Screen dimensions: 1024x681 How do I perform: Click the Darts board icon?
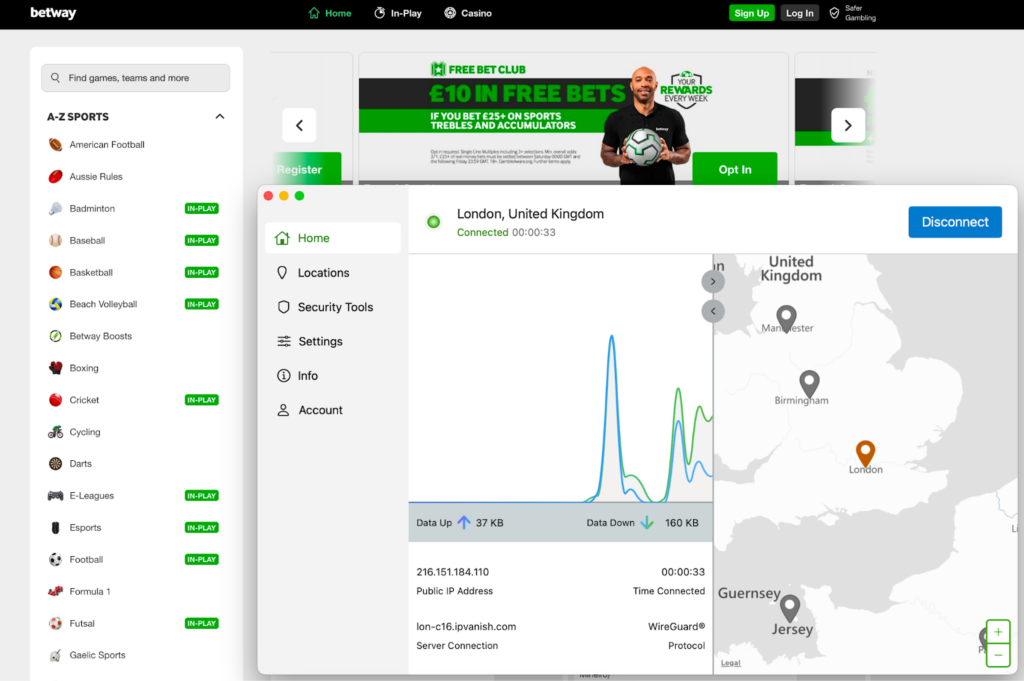click(56, 464)
